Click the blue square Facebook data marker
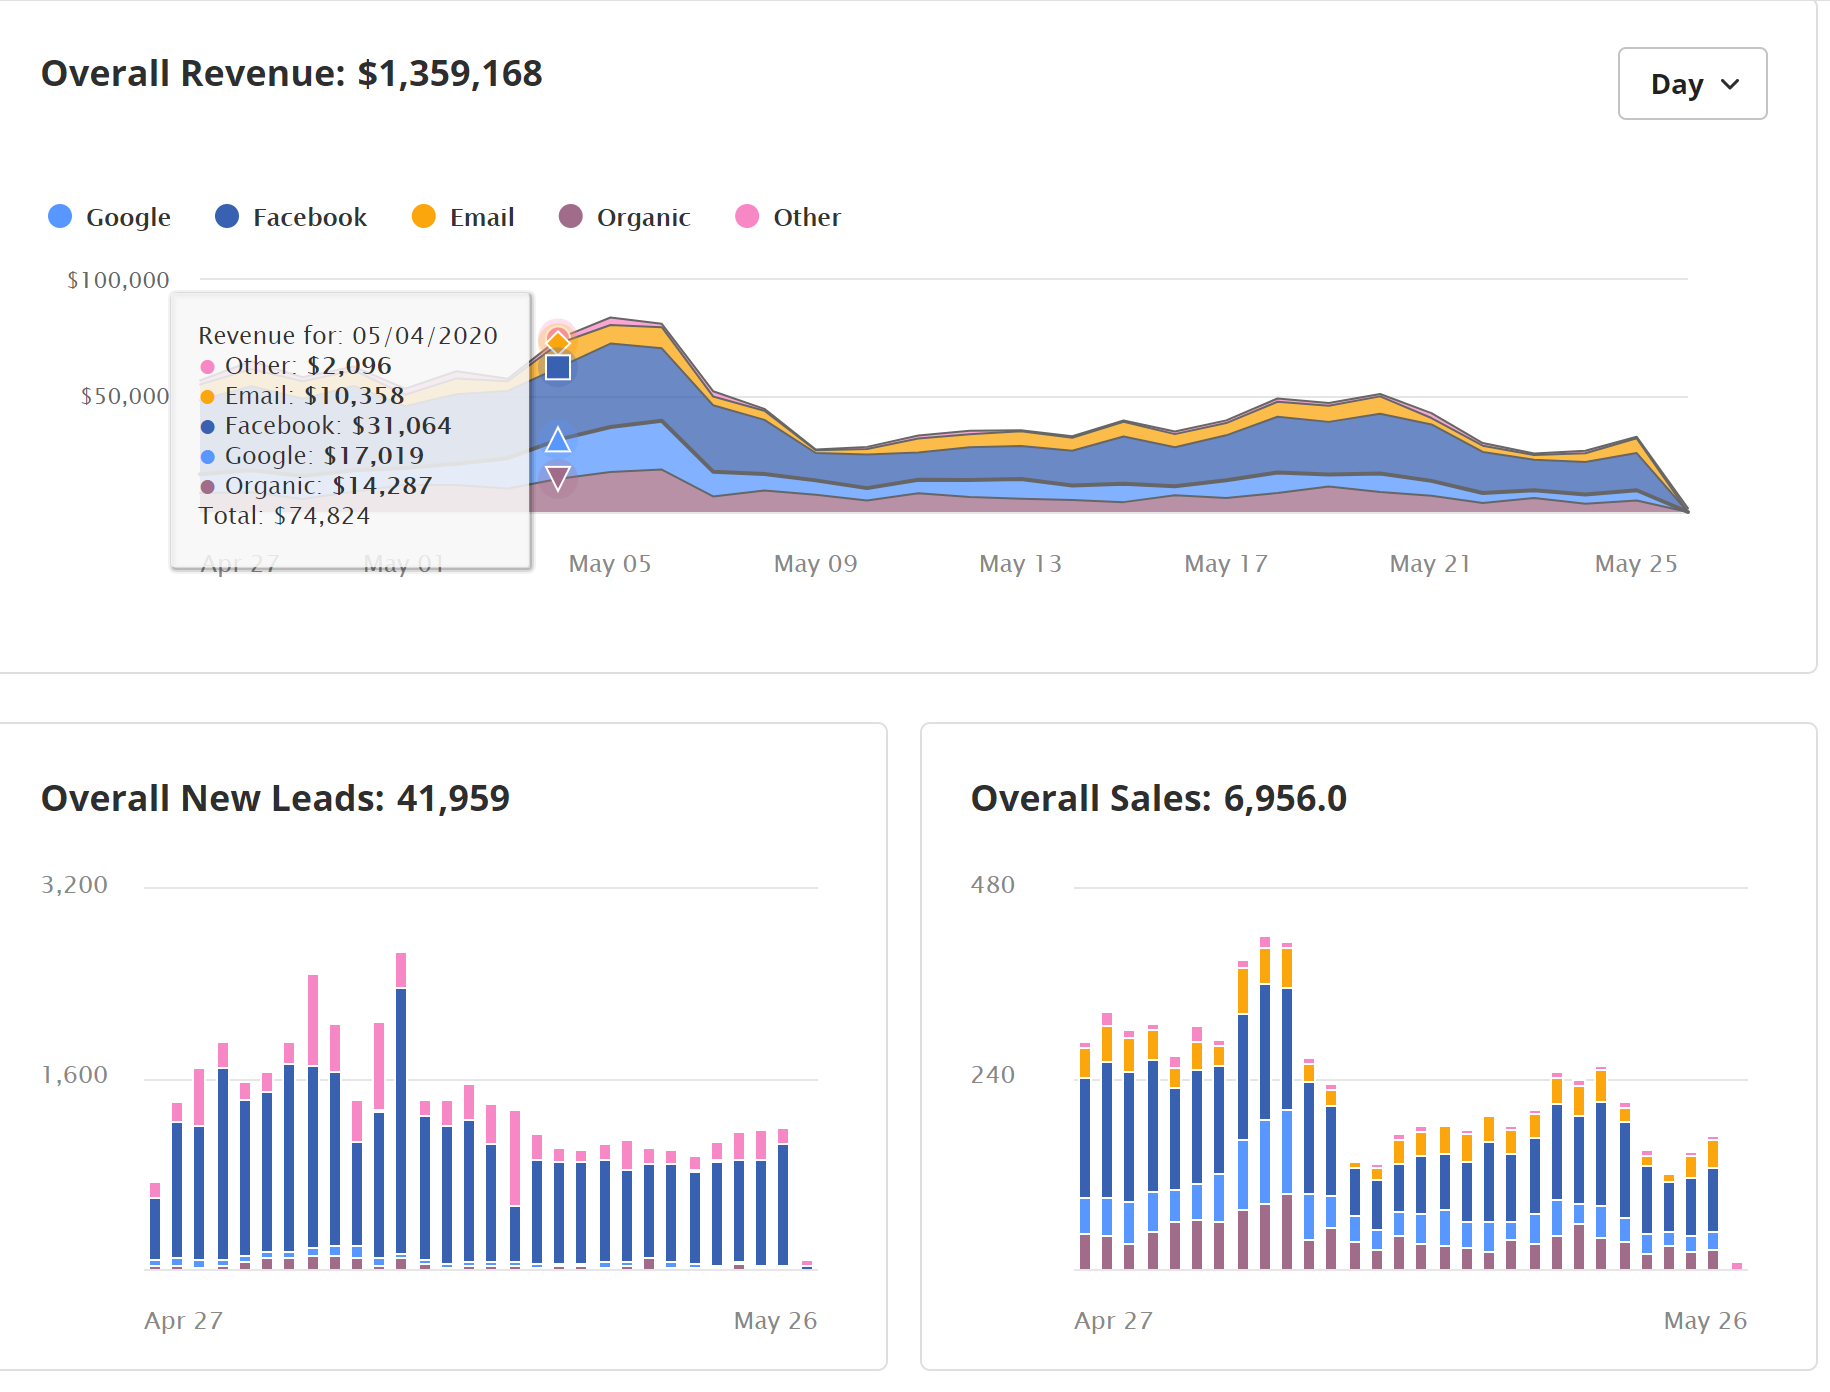The height and width of the screenshot is (1392, 1830). coord(558,367)
